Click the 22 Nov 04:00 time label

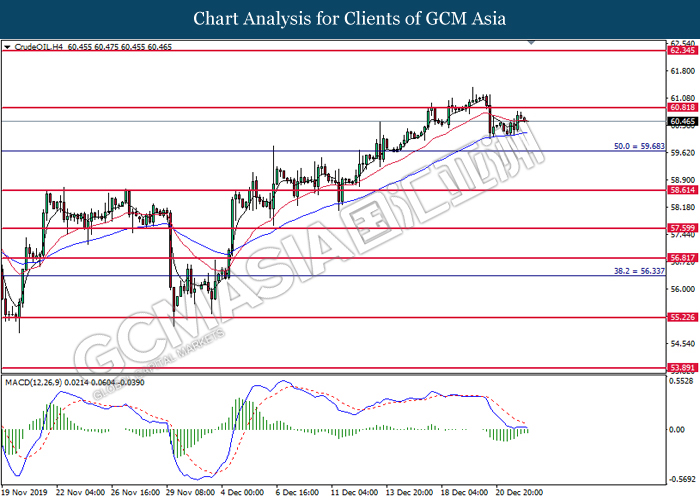(80, 492)
